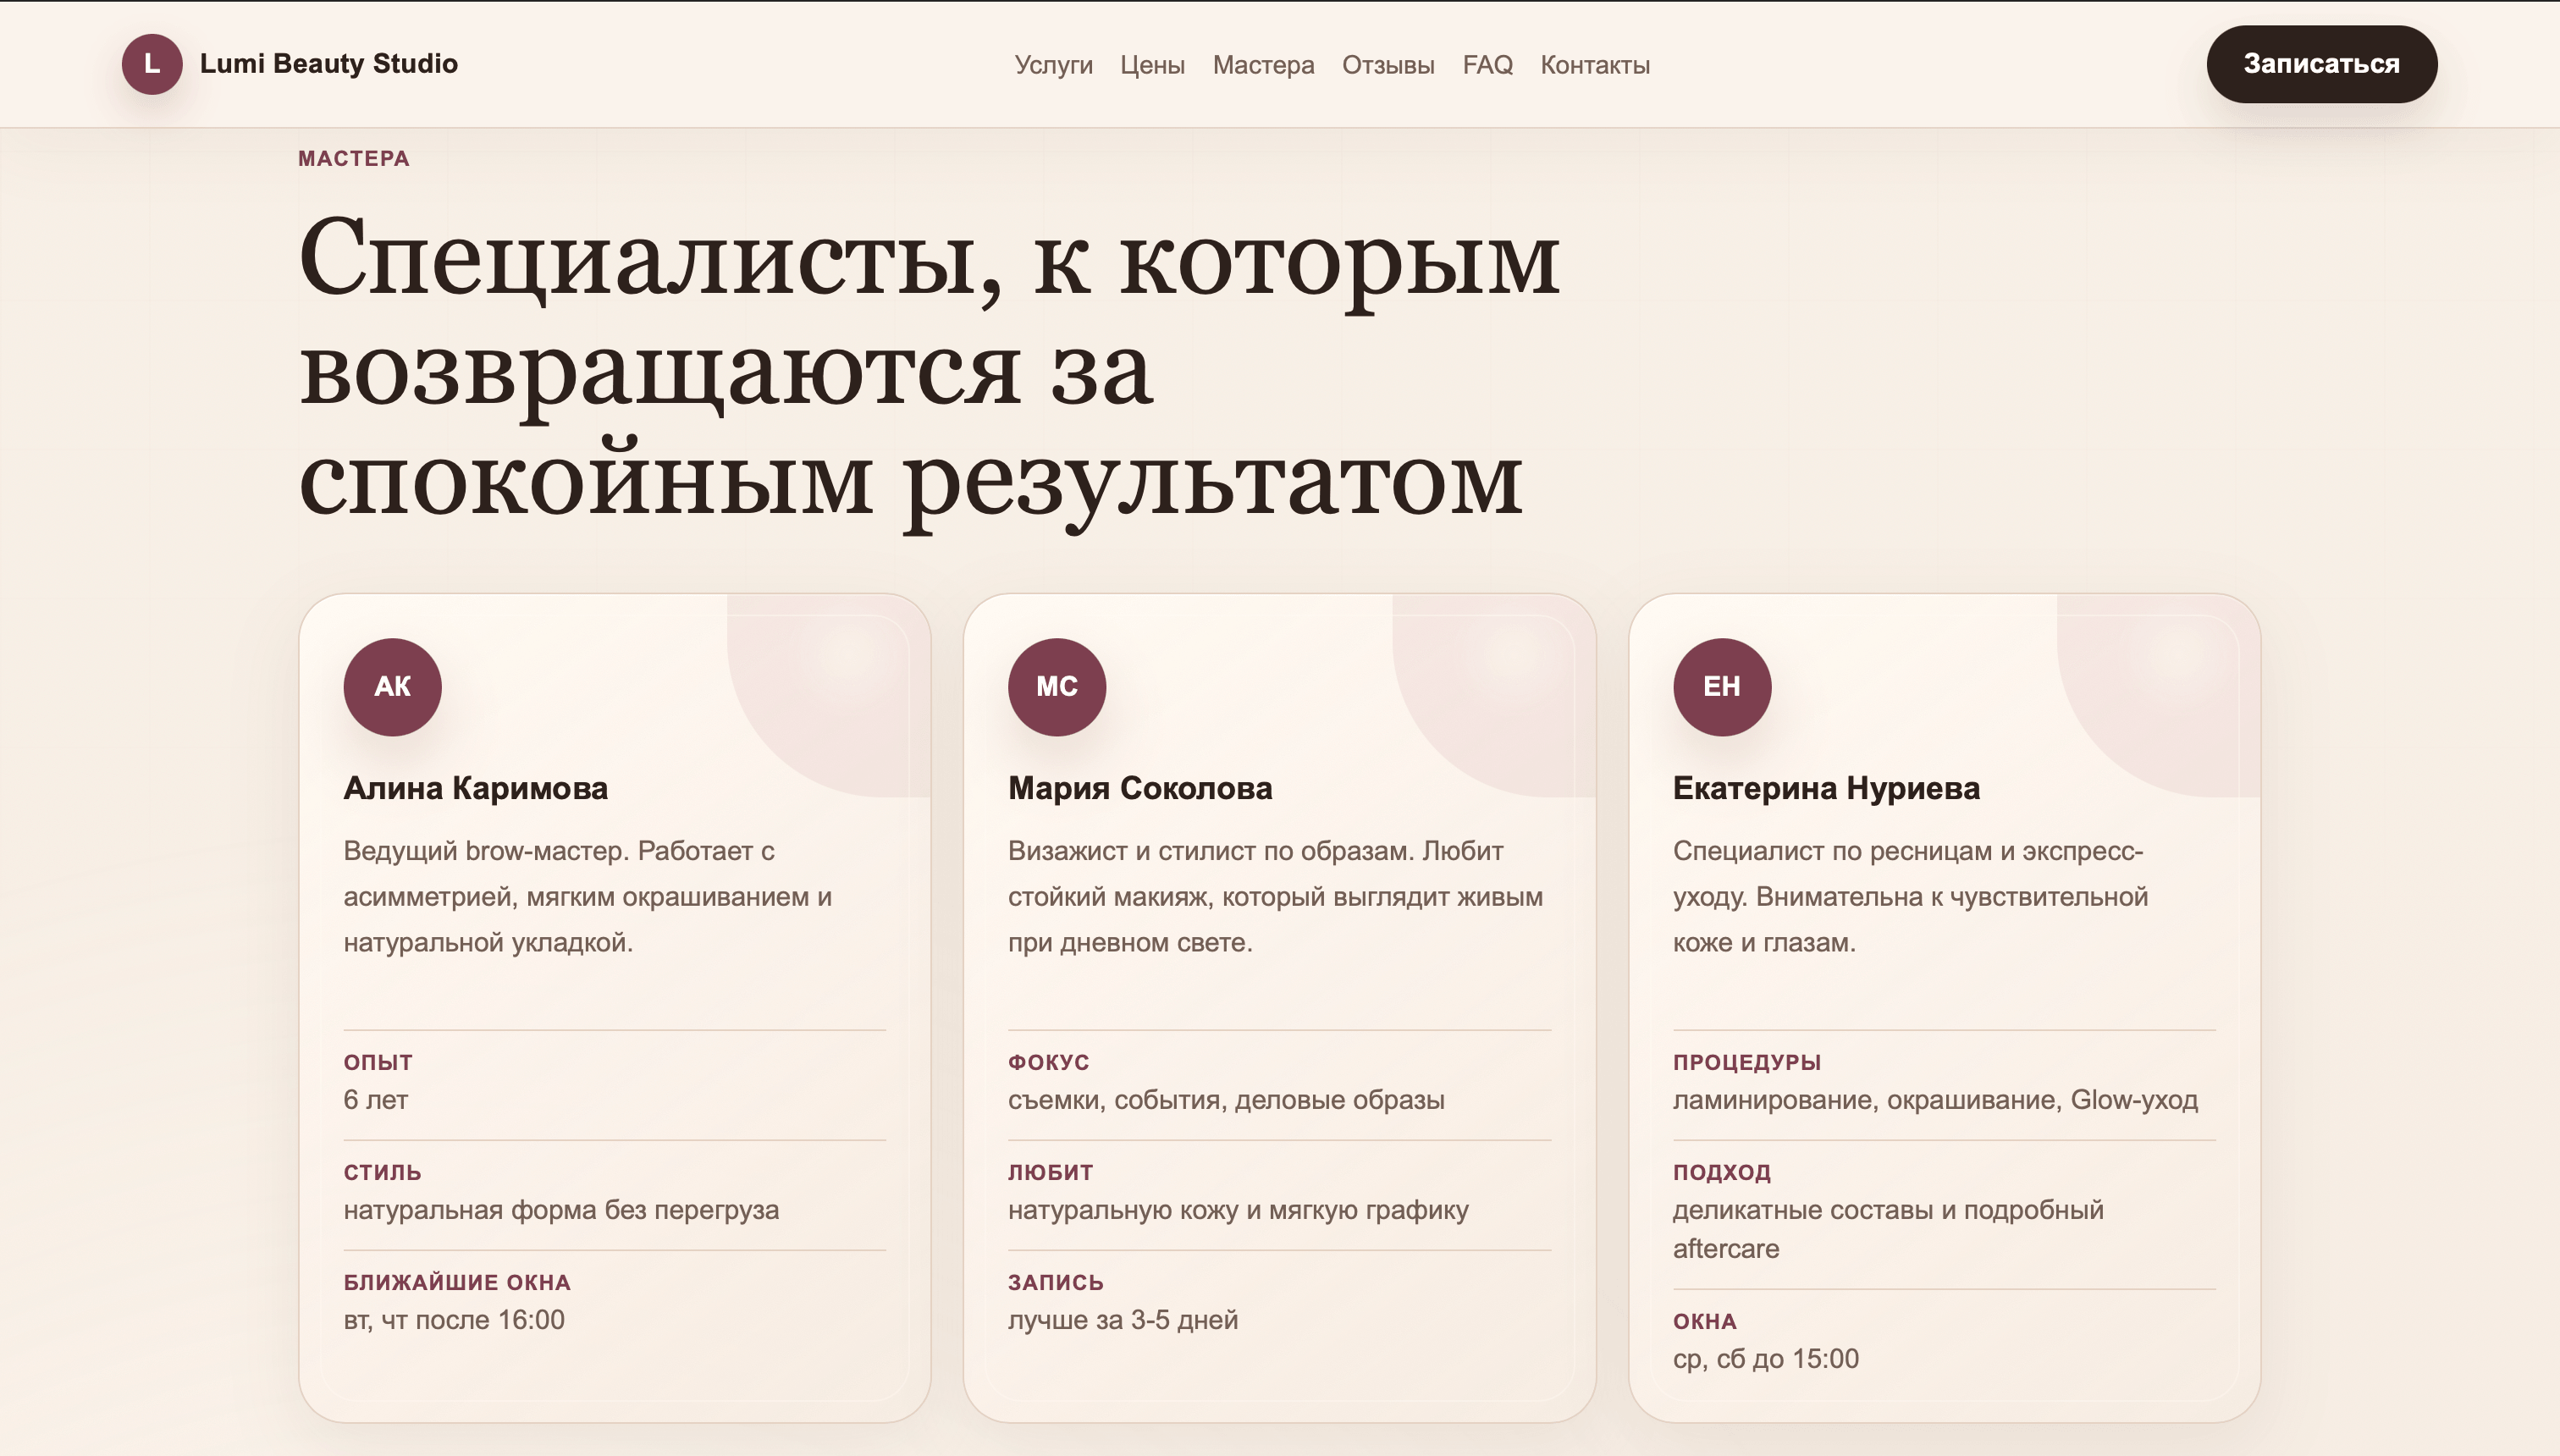The width and height of the screenshot is (2560, 1456).
Task: Click the БЛИЖАЙШИЕ ОКНА label
Action: coord(457,1282)
